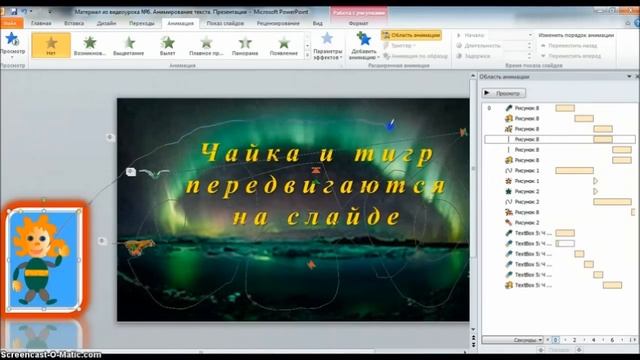The height and width of the screenshot is (360, 640).
Task: Select Рисунок 2 row with green star icon
Action: pyautogui.click(x=560, y=191)
